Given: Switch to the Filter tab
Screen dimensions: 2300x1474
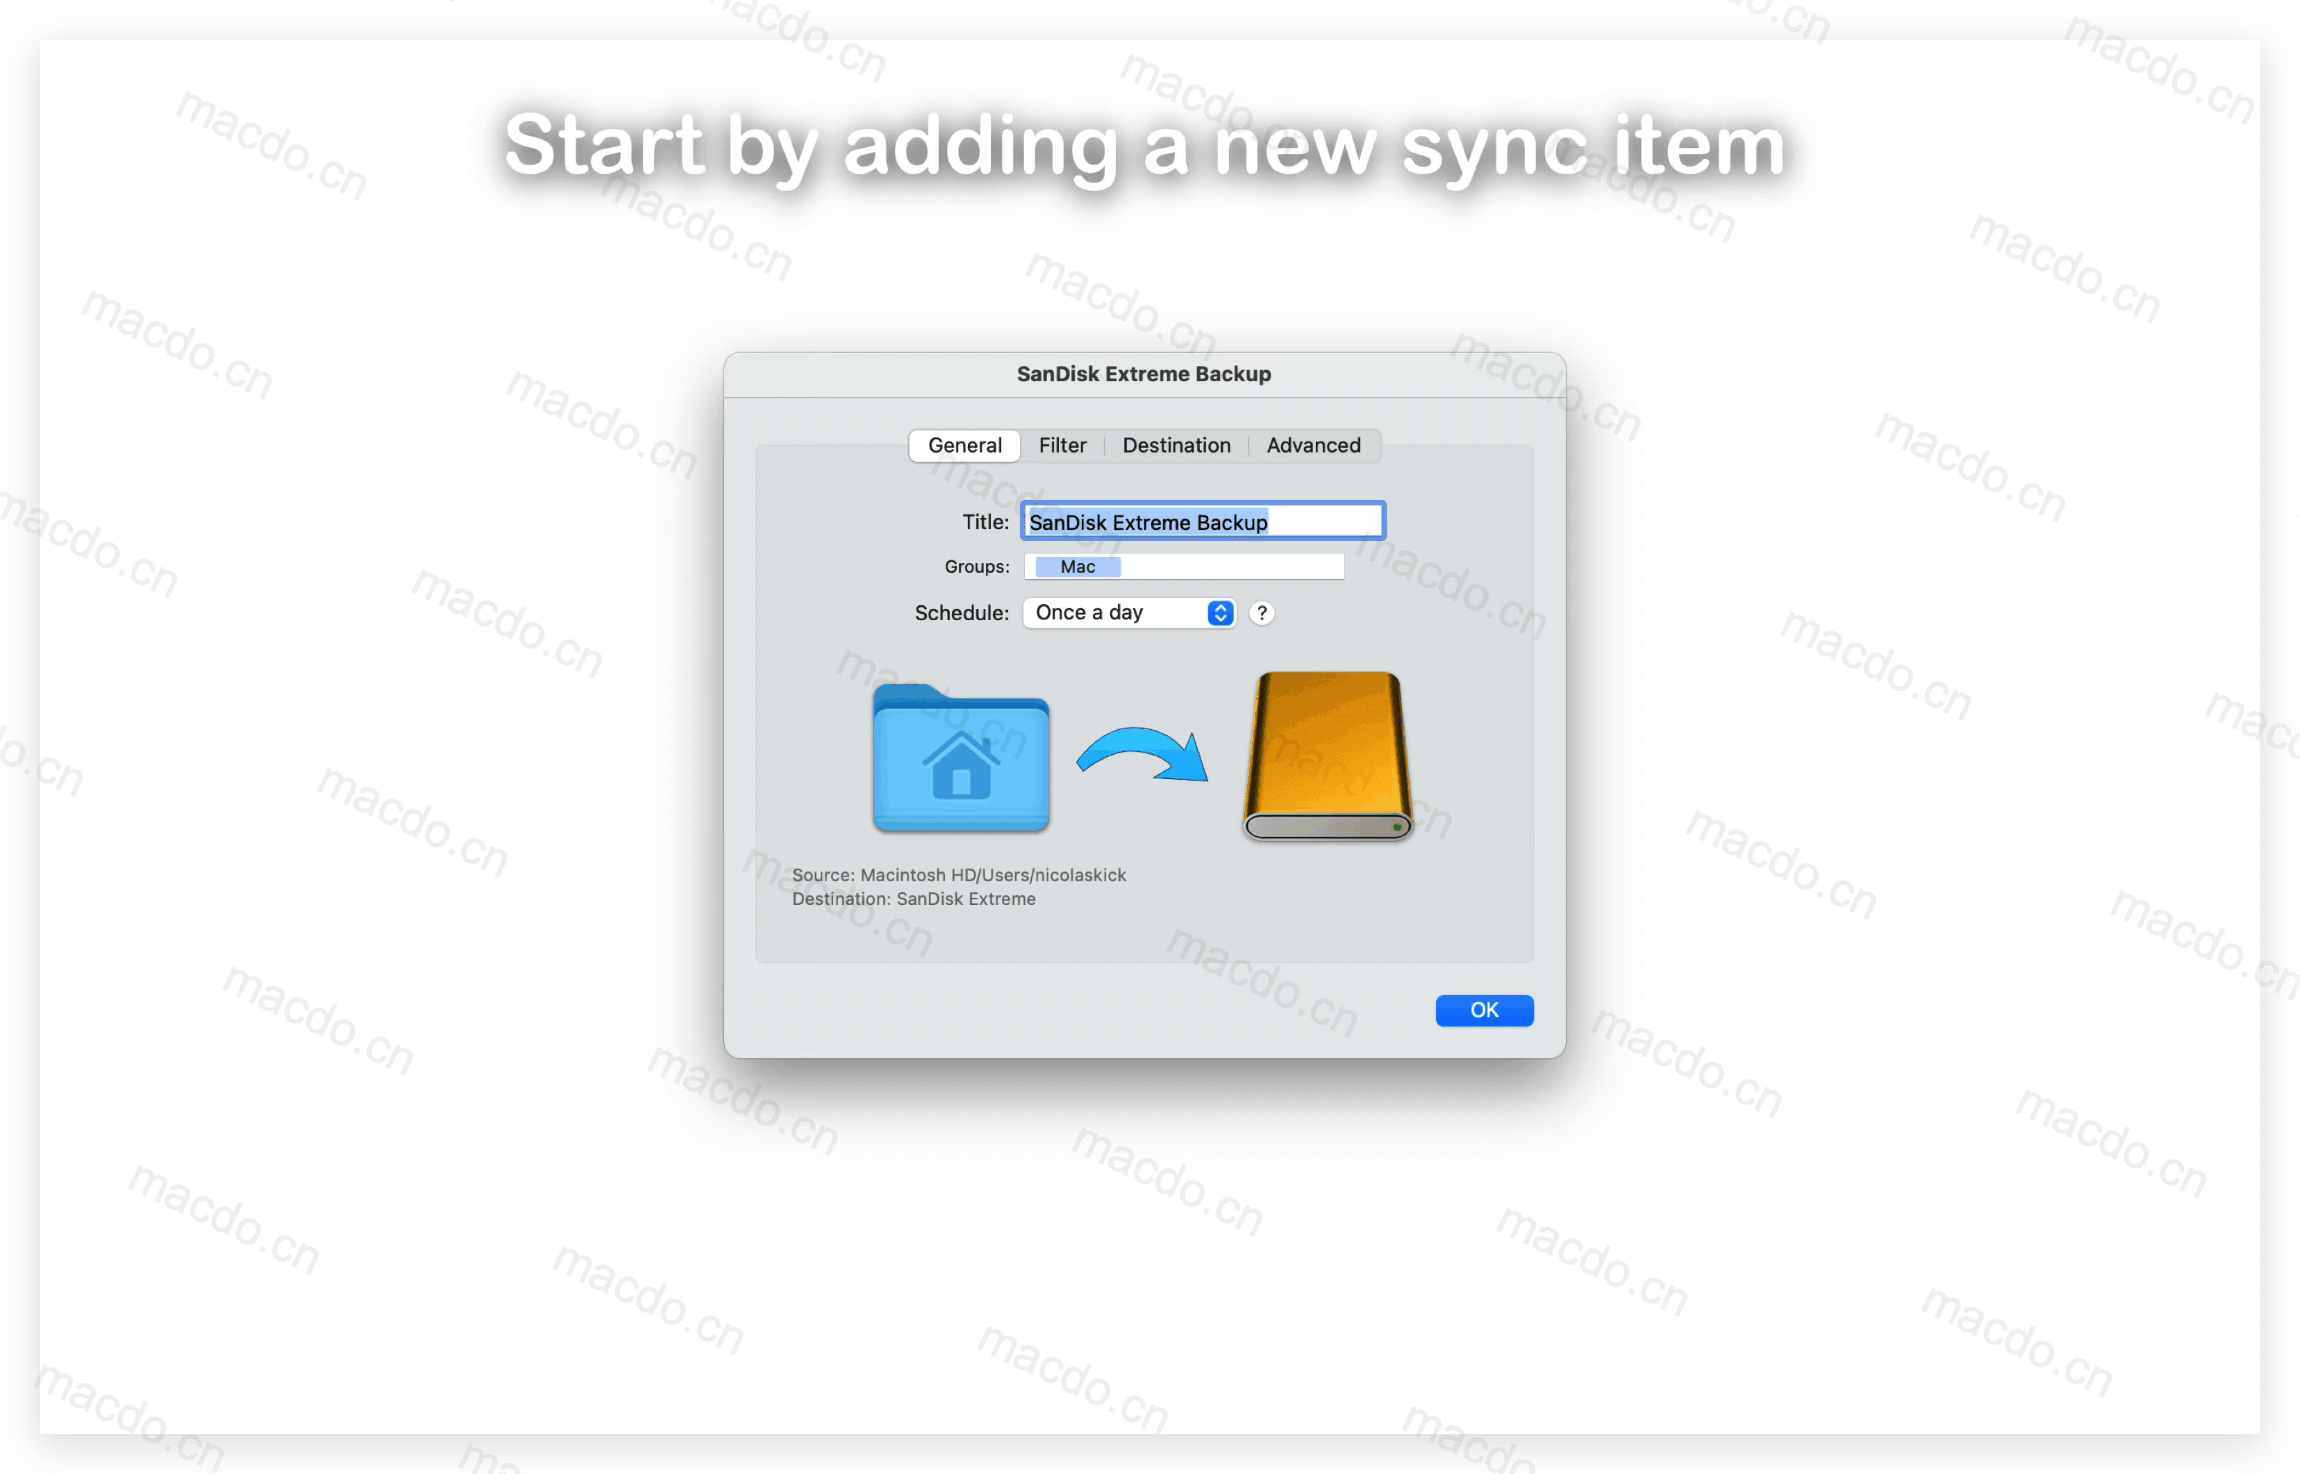Looking at the screenshot, I should tap(1061, 444).
